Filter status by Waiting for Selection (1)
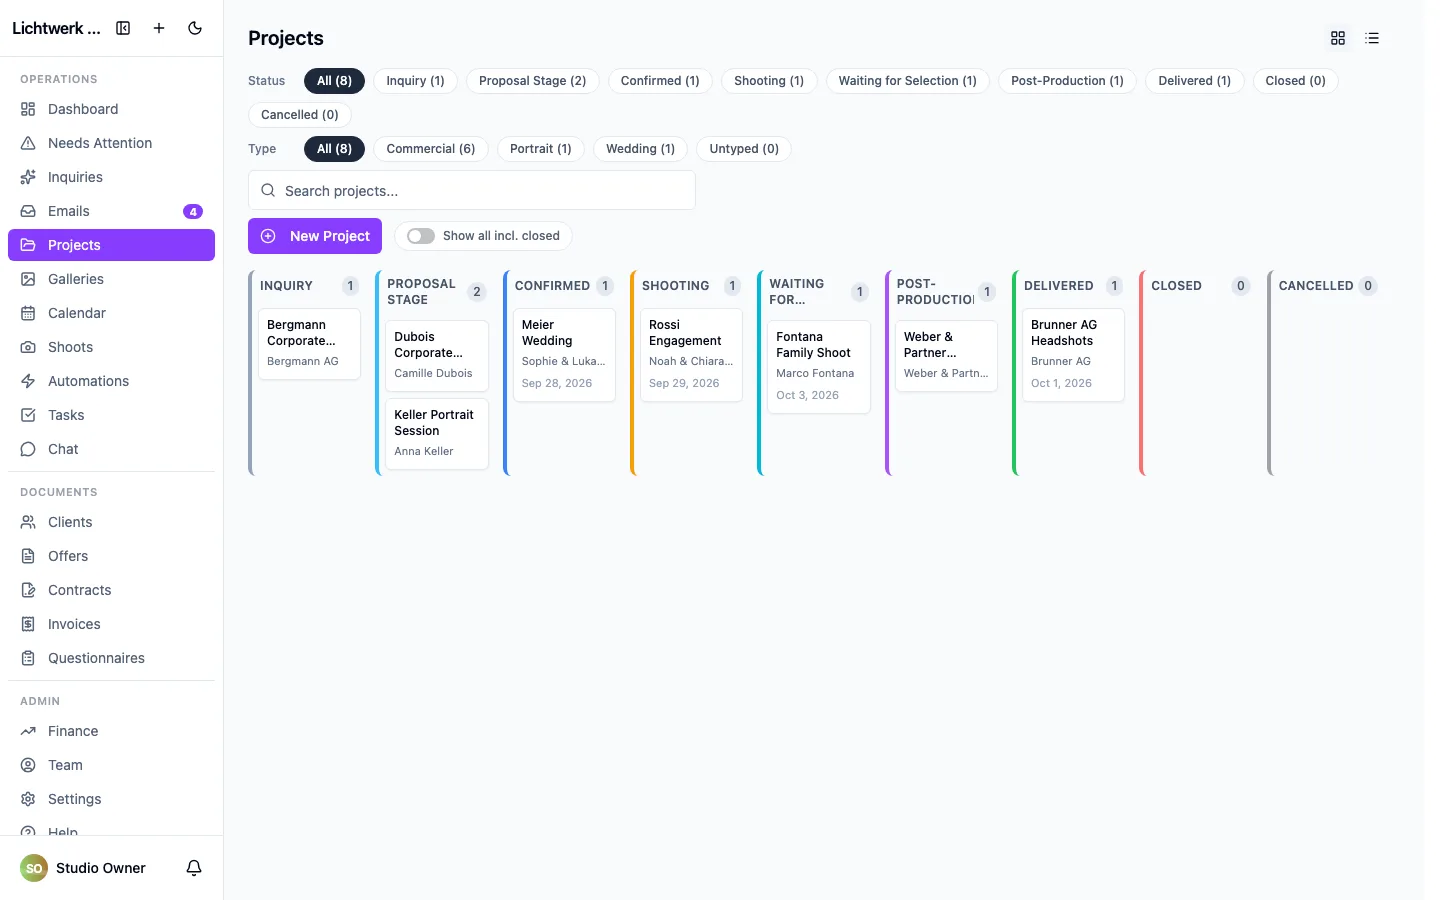Viewport: 1440px width, 900px height. click(x=907, y=81)
